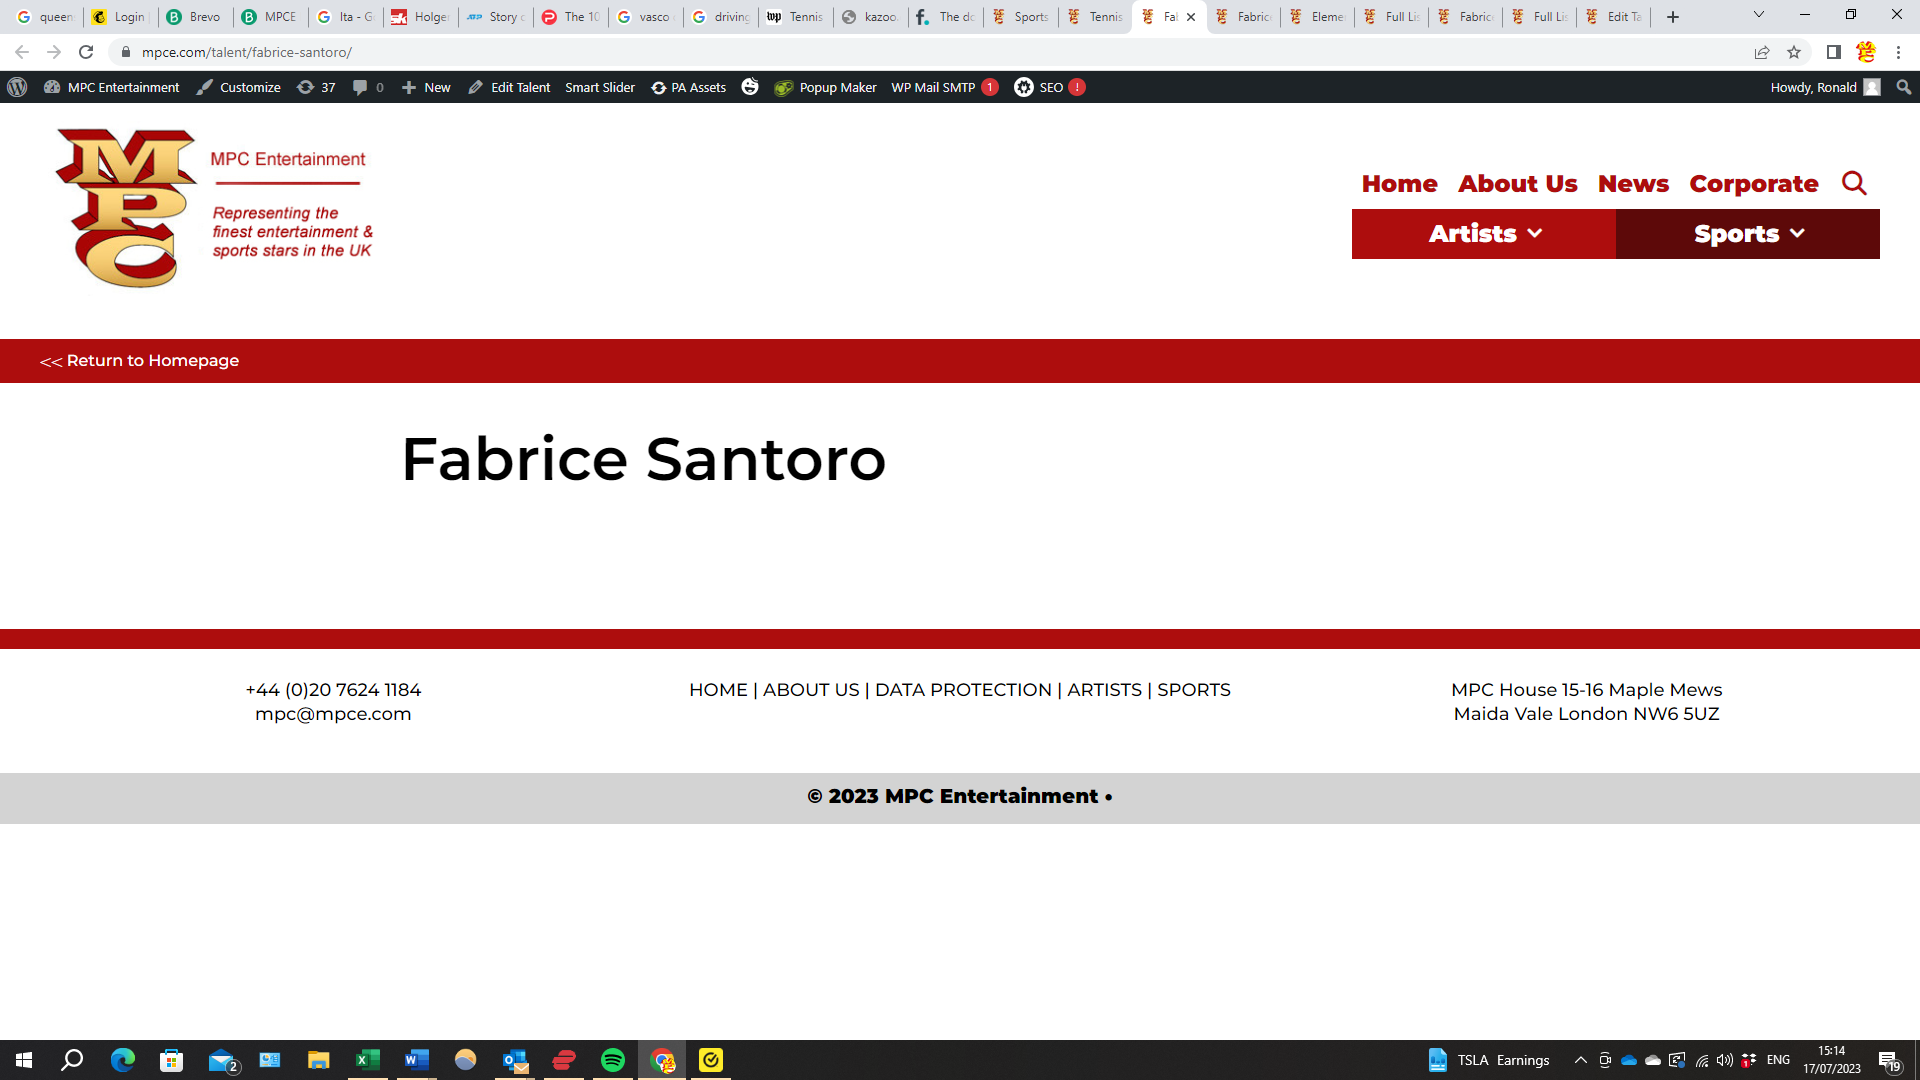This screenshot has width=1920, height=1080.
Task: Switch to the Edit Ta browser tab
Action: (1614, 16)
